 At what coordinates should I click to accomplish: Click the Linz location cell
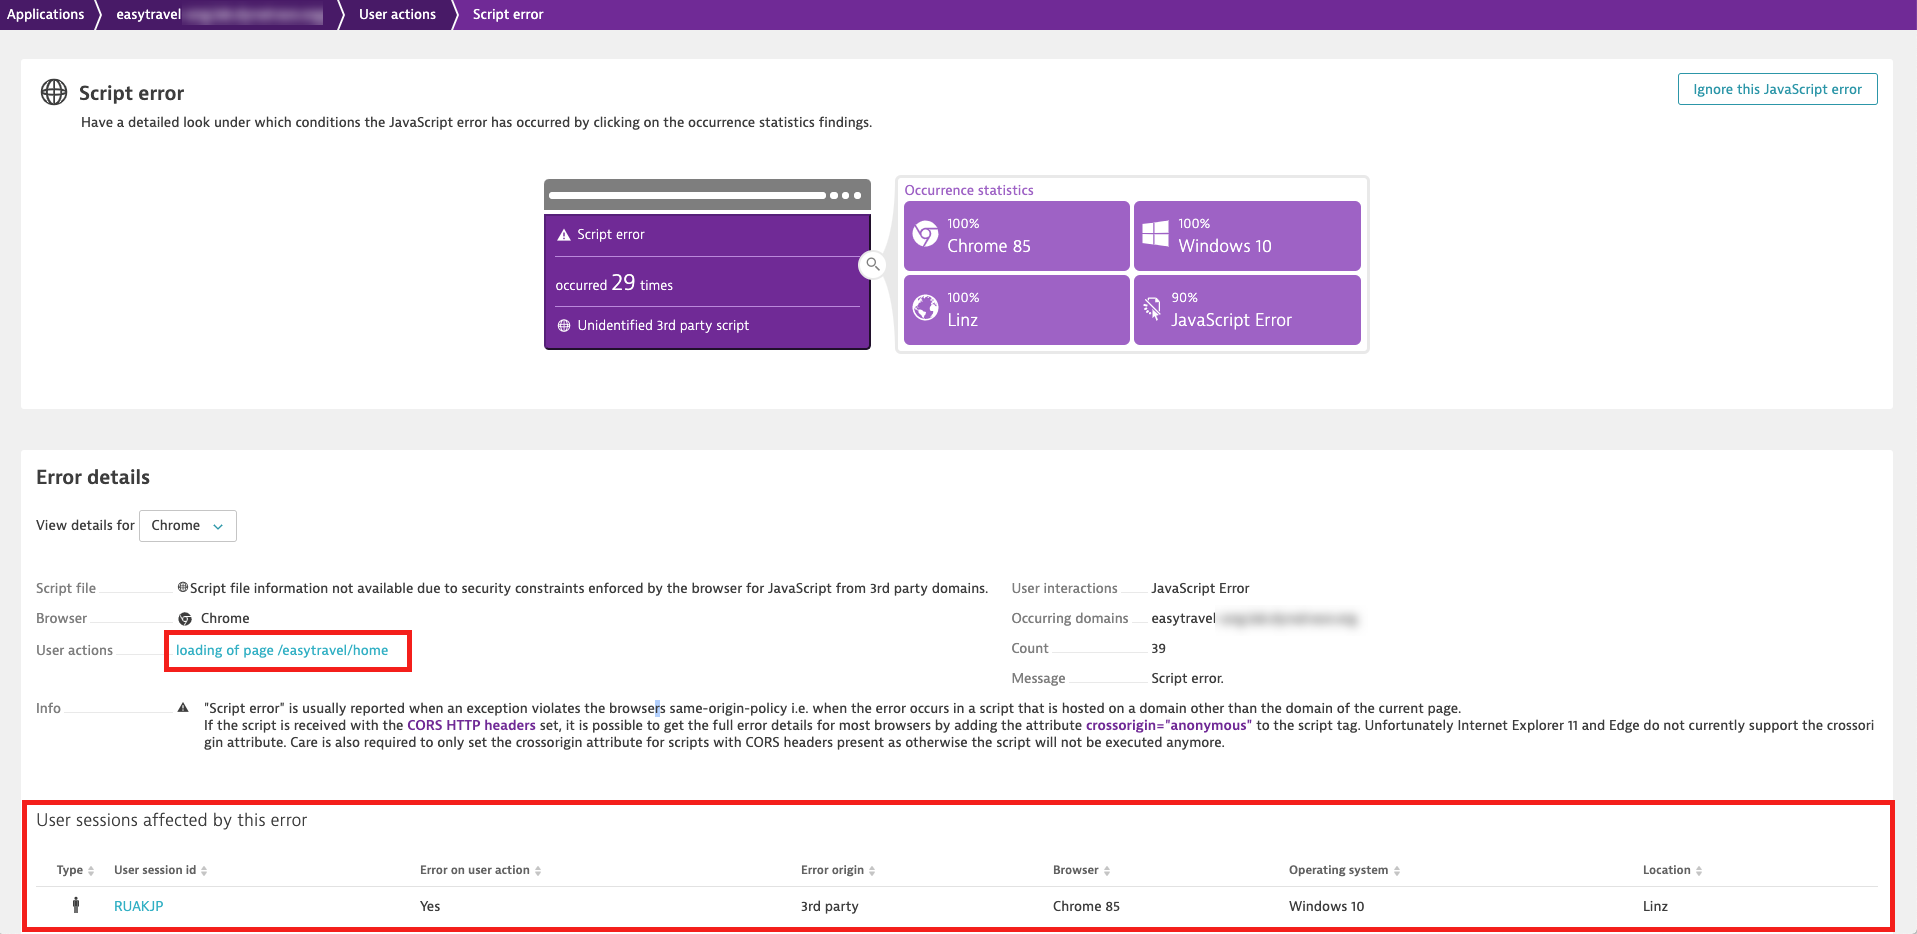(1655, 906)
